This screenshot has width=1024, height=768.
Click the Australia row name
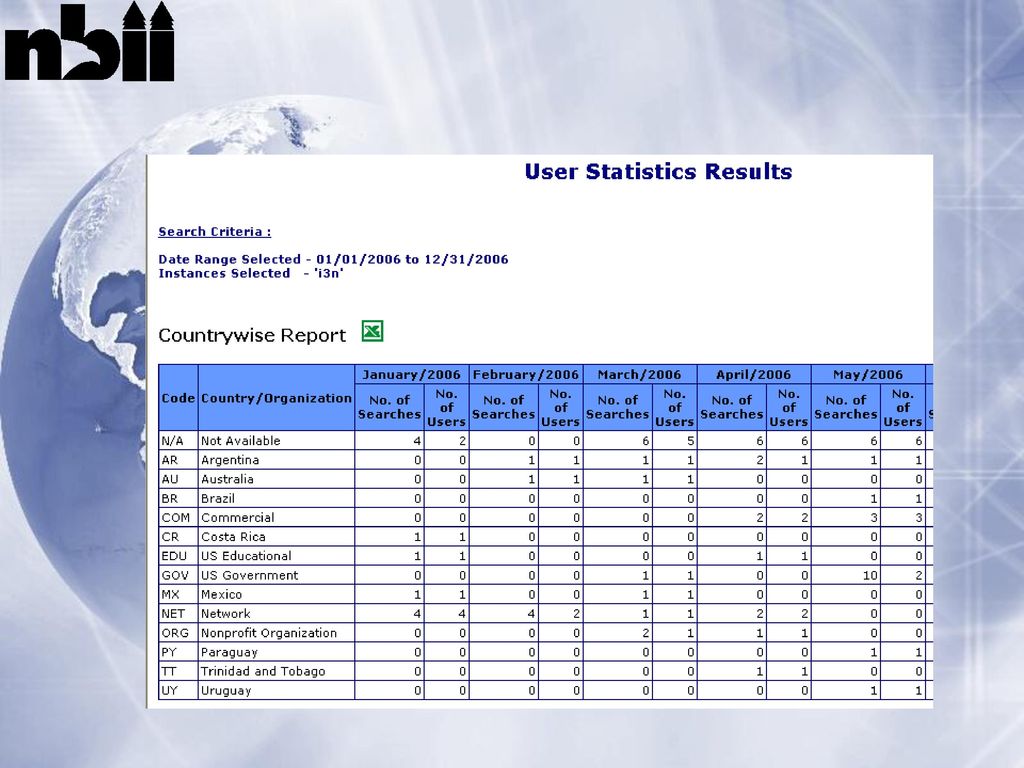tap(227, 479)
